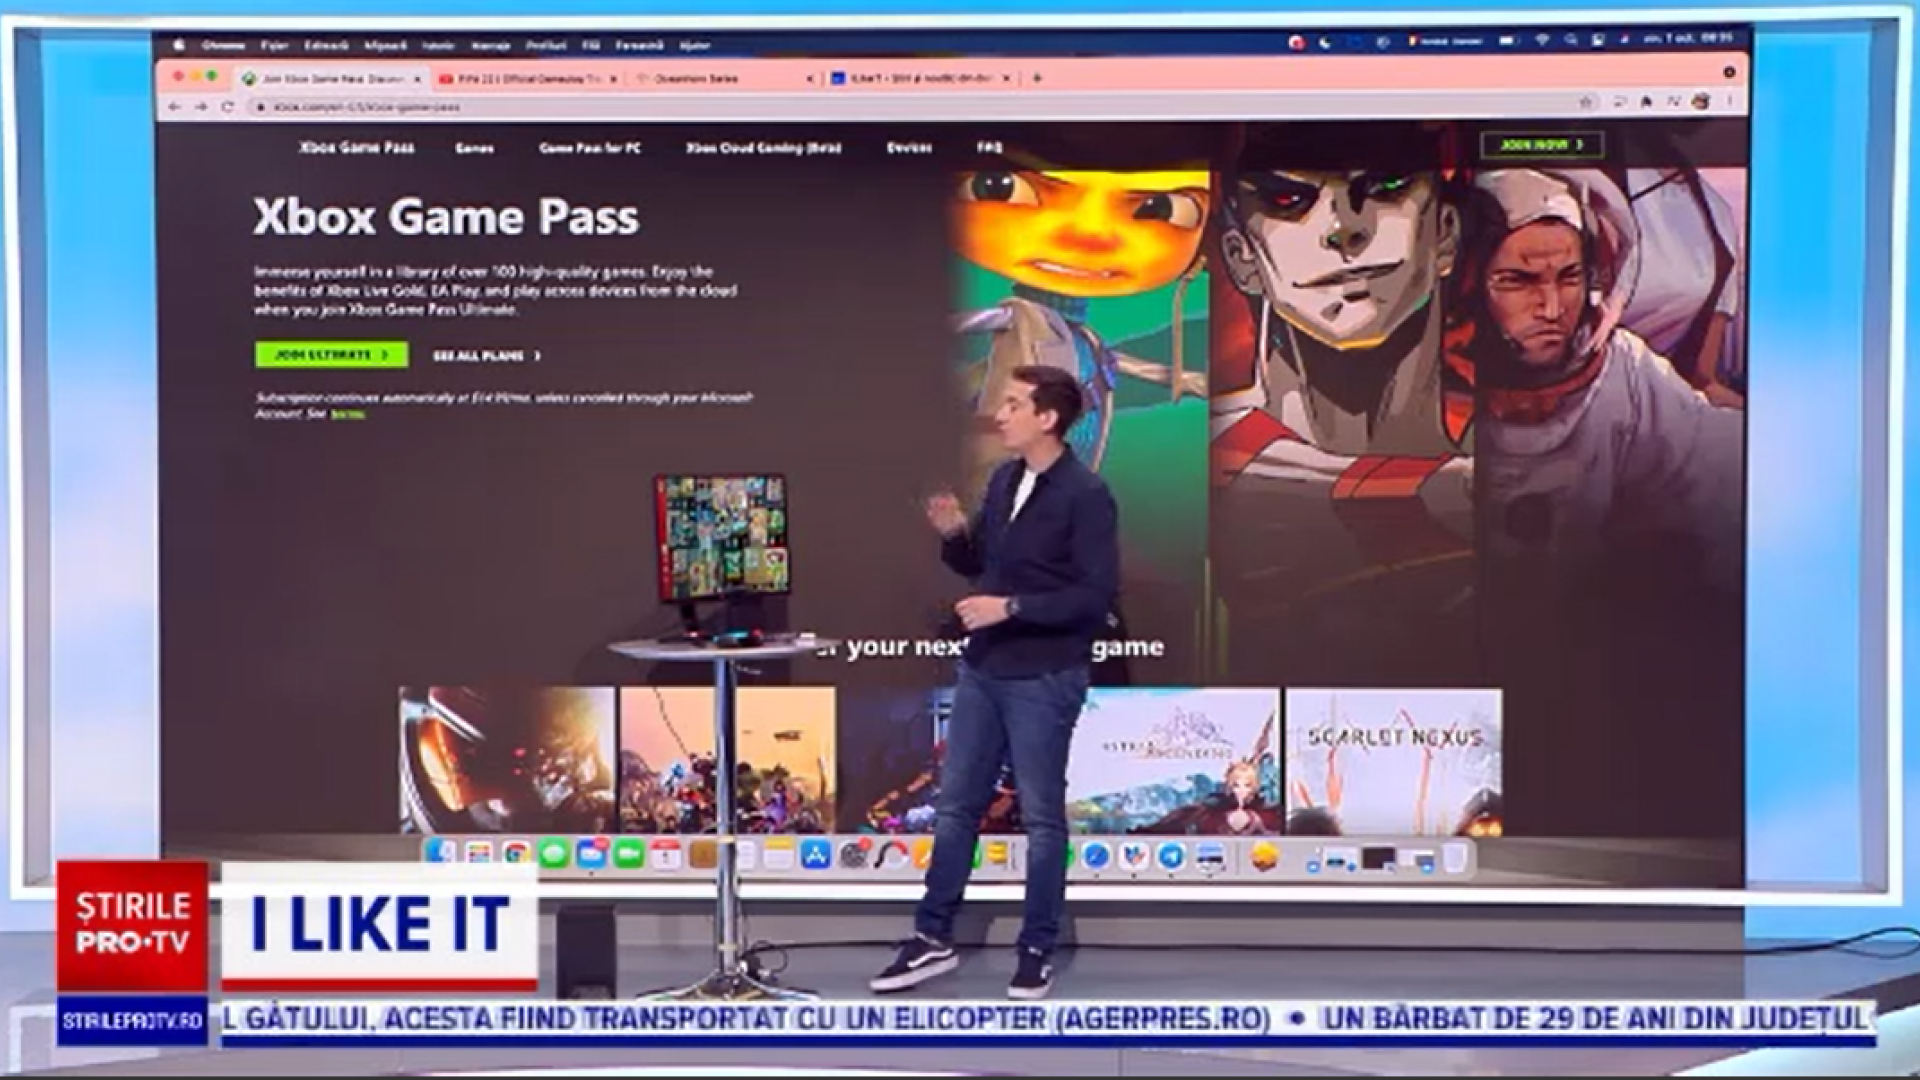Click the green JOIN ULTIMATE button
1920x1080 pixels.
pos(331,355)
